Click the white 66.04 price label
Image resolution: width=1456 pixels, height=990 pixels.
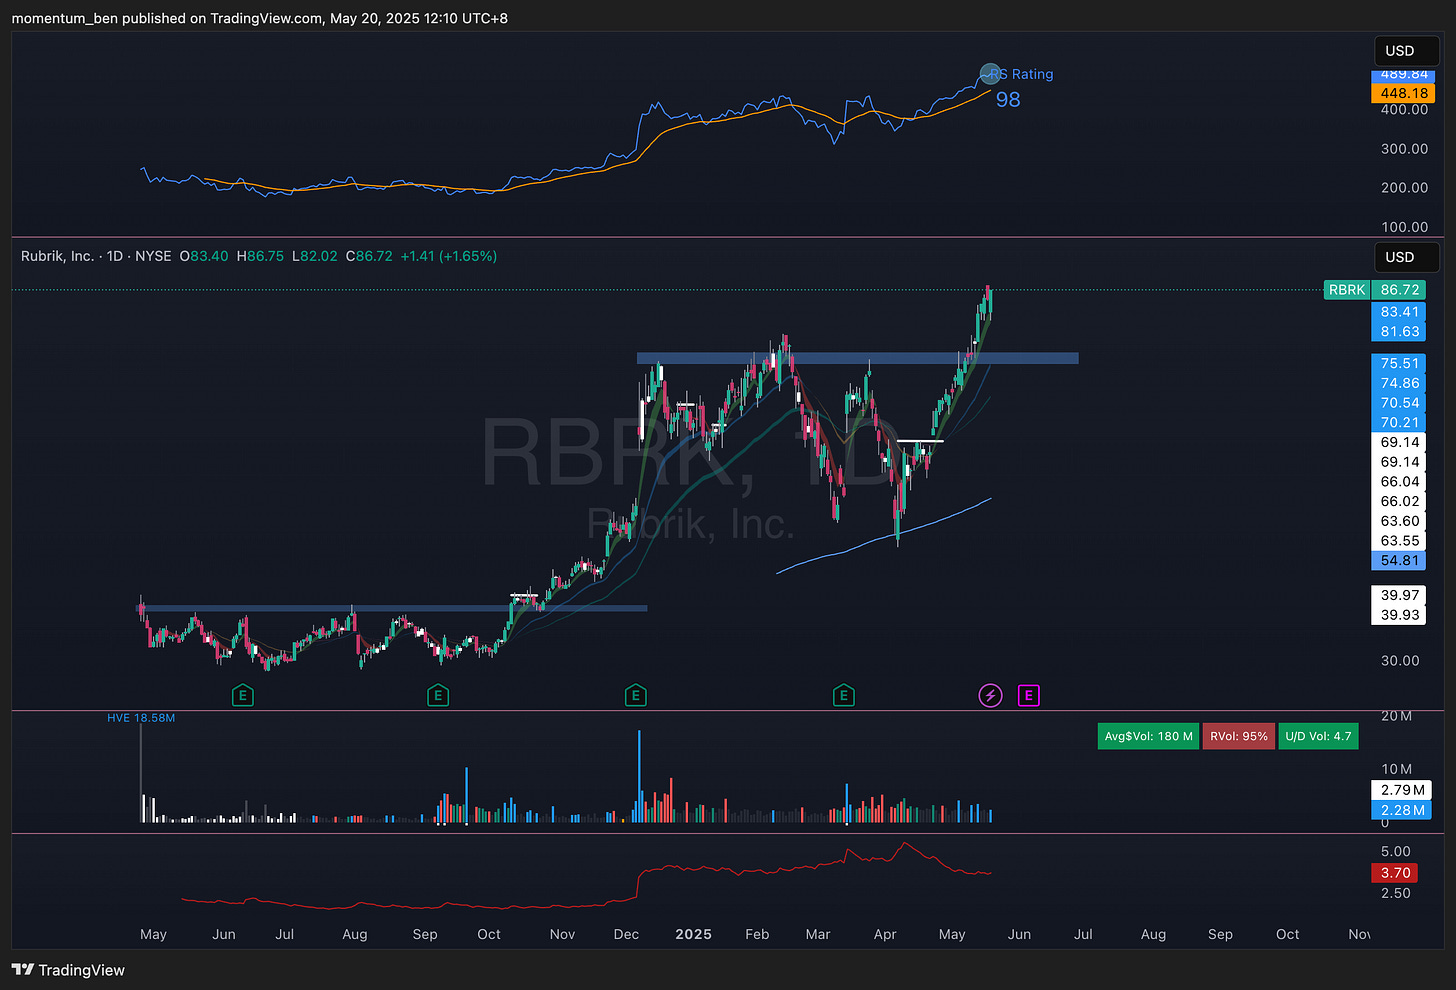(x=1400, y=482)
